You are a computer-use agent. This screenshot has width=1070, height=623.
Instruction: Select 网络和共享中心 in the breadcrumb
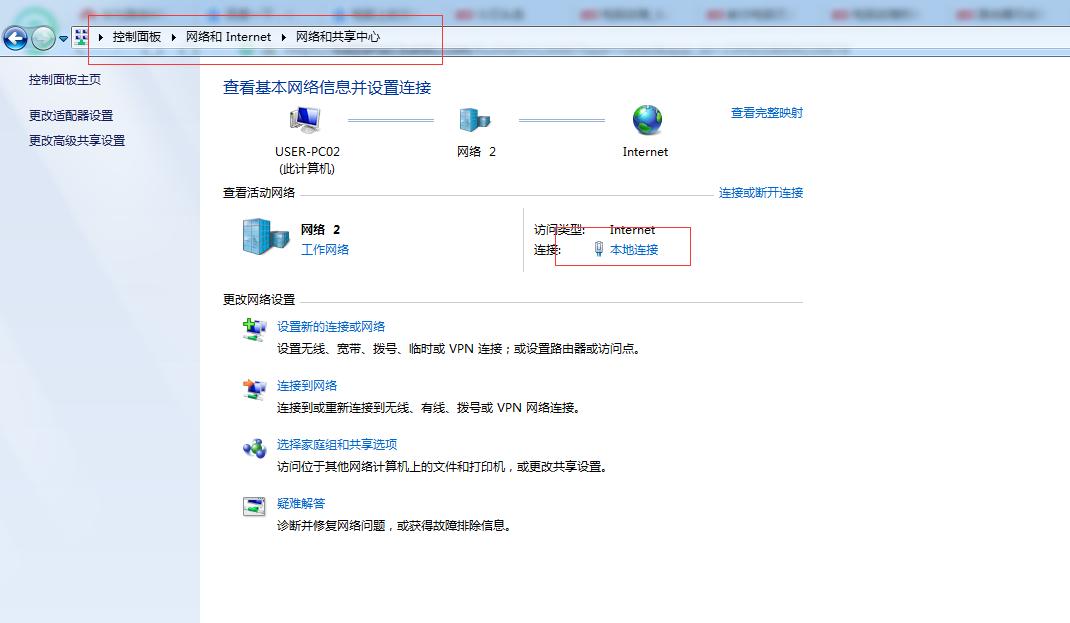point(336,37)
